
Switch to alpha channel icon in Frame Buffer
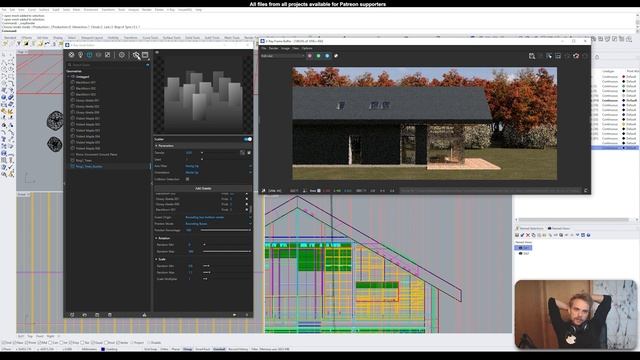click(336, 56)
